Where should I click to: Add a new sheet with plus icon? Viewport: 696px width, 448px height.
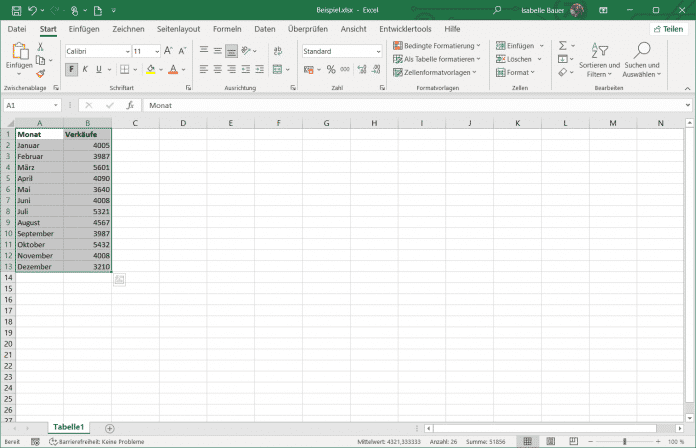[110, 428]
